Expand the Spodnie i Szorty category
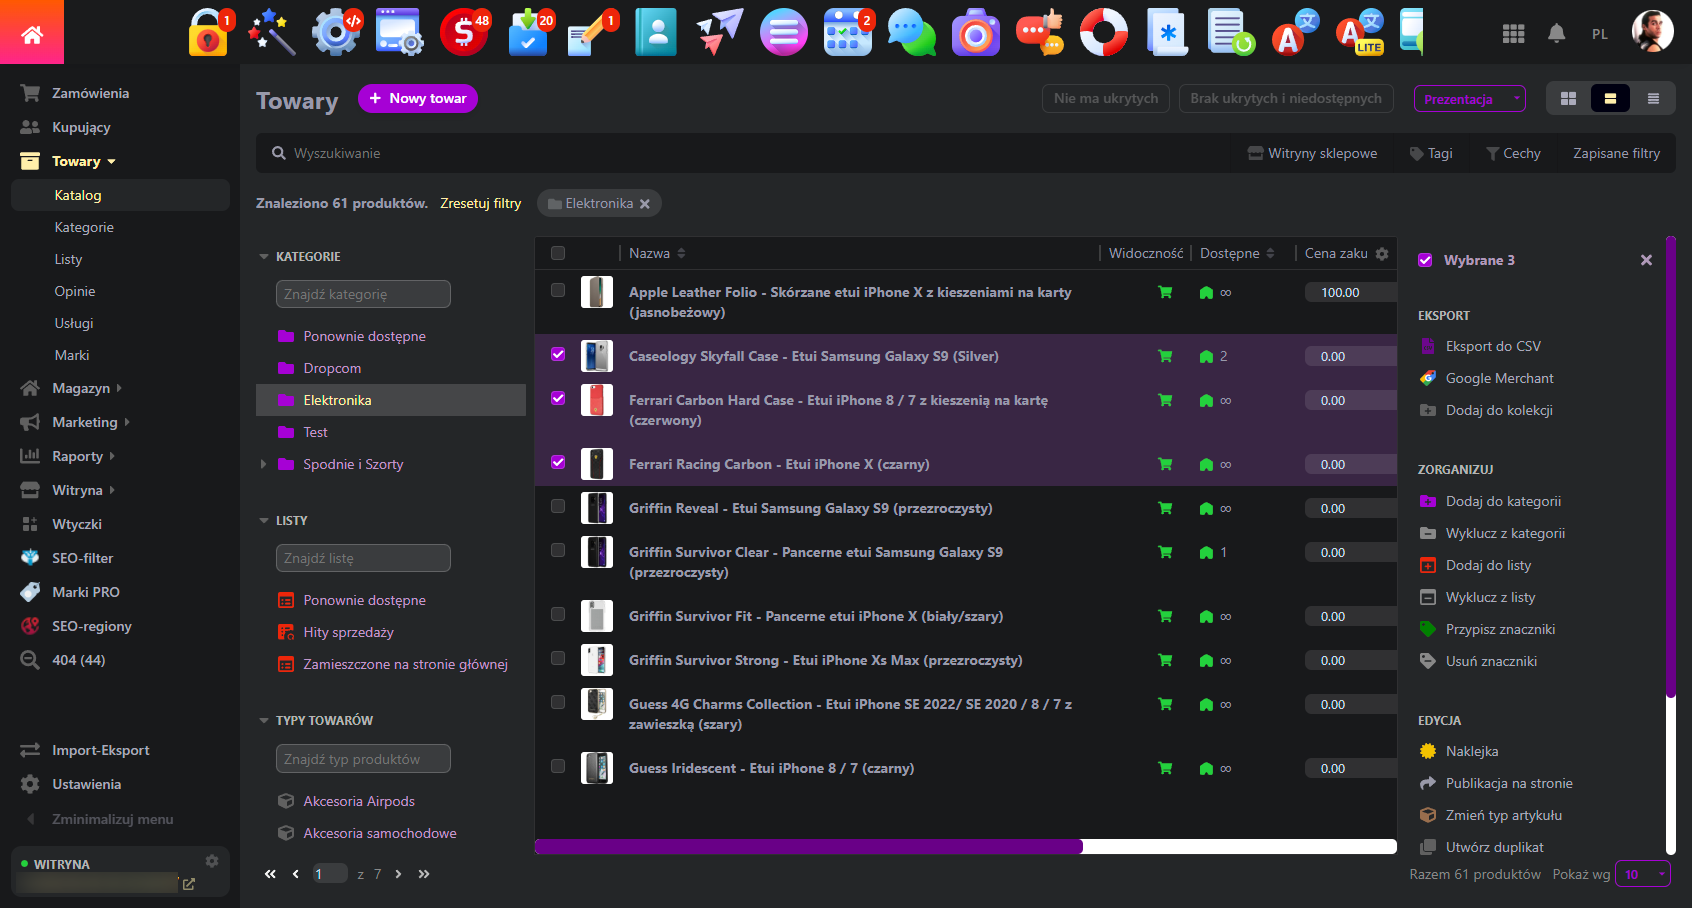The height and width of the screenshot is (908, 1692). pyautogui.click(x=263, y=464)
